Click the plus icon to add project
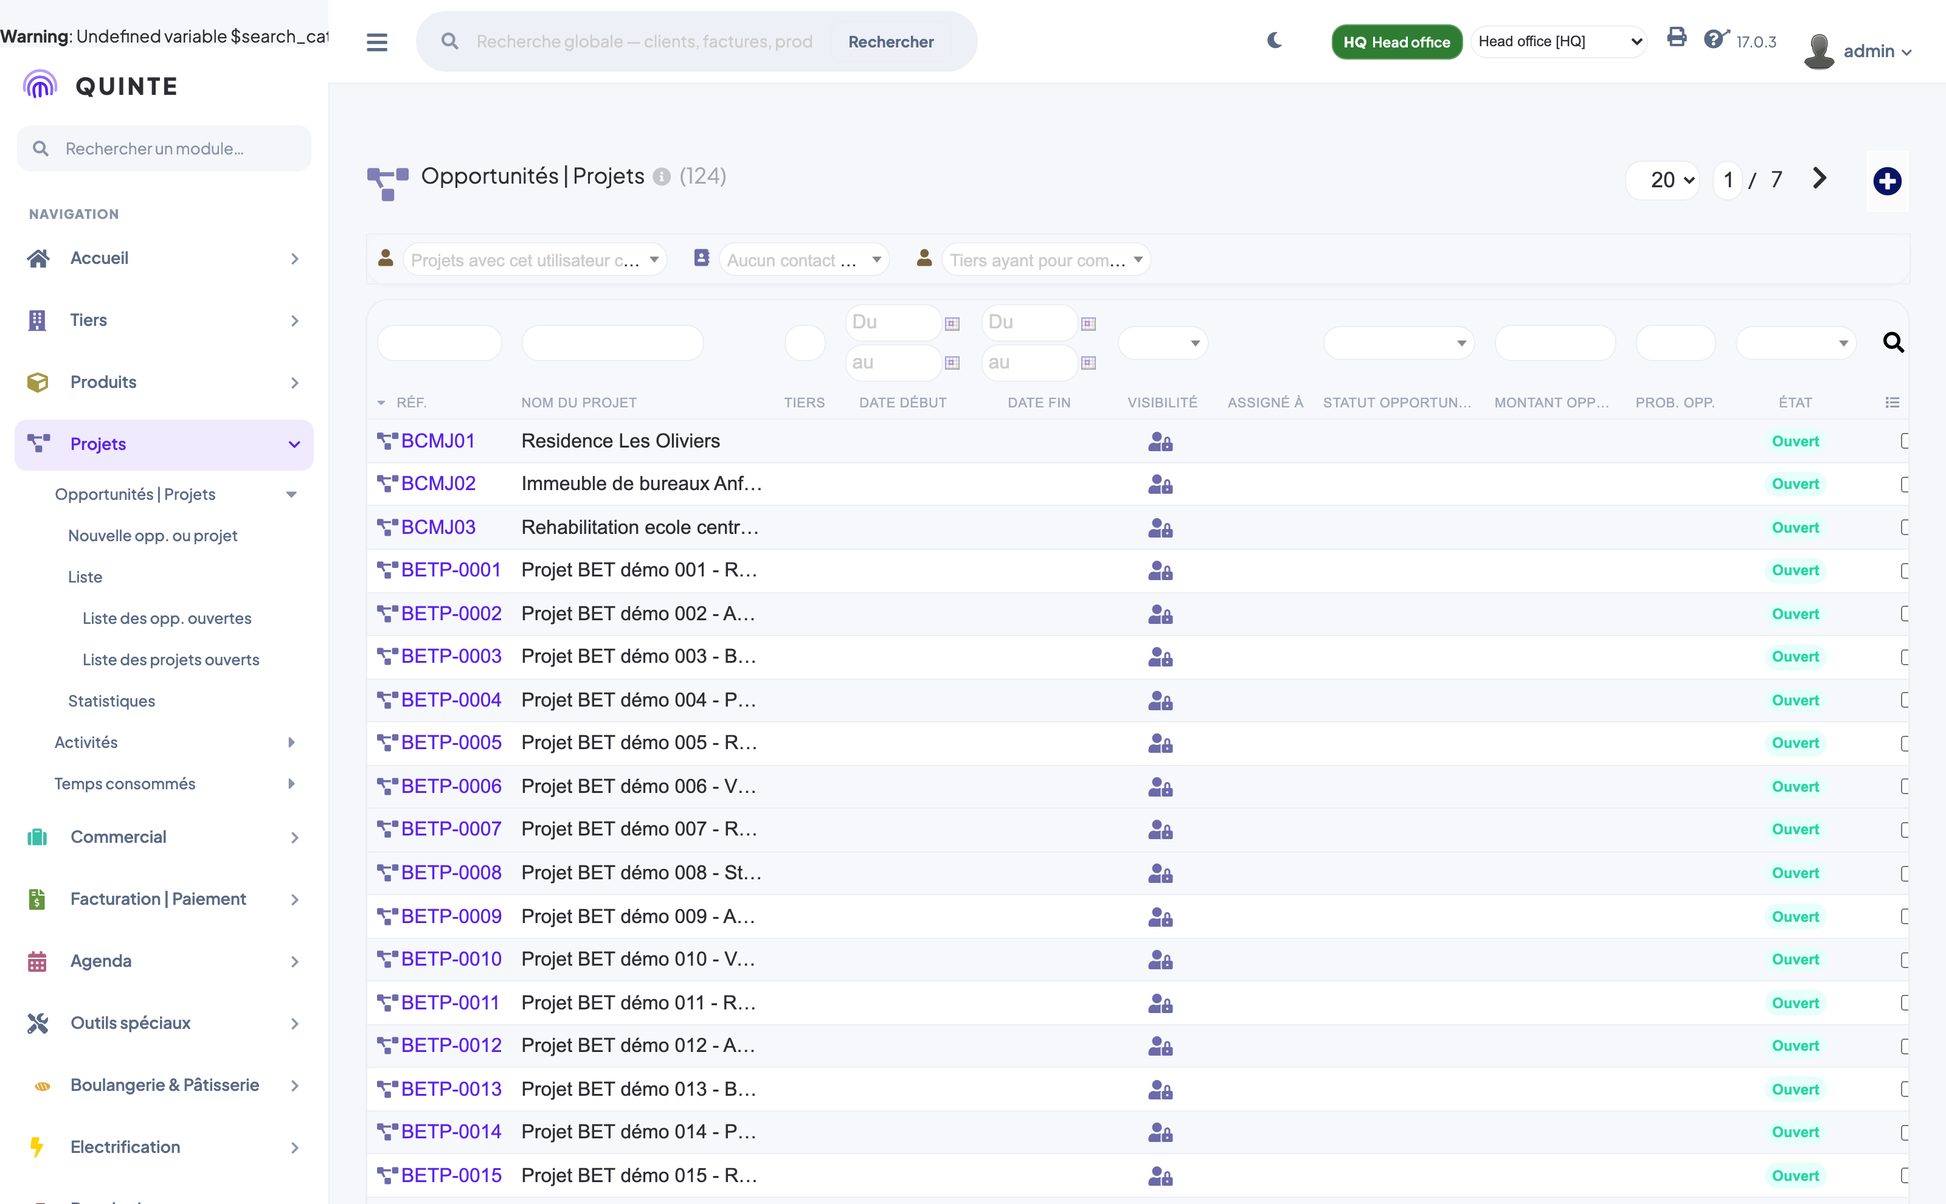1946x1204 pixels. (x=1887, y=181)
